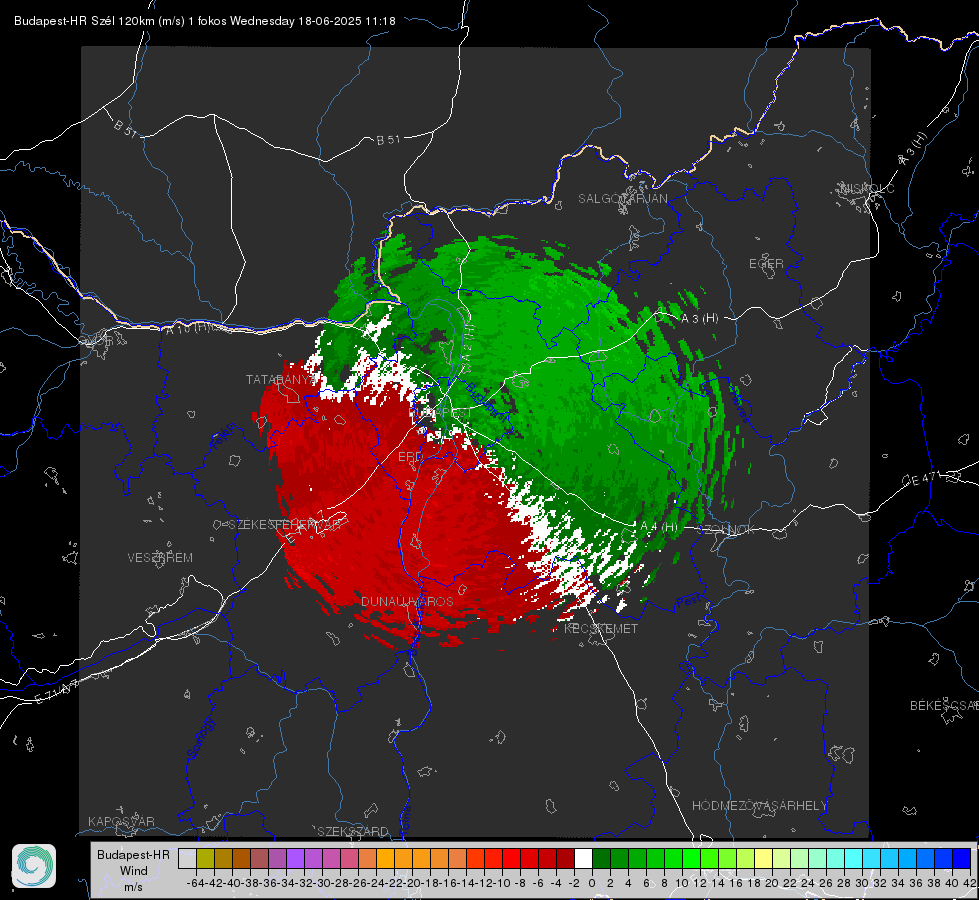Click the blue 'Pest' county label near Kecskemét

(x=689, y=601)
